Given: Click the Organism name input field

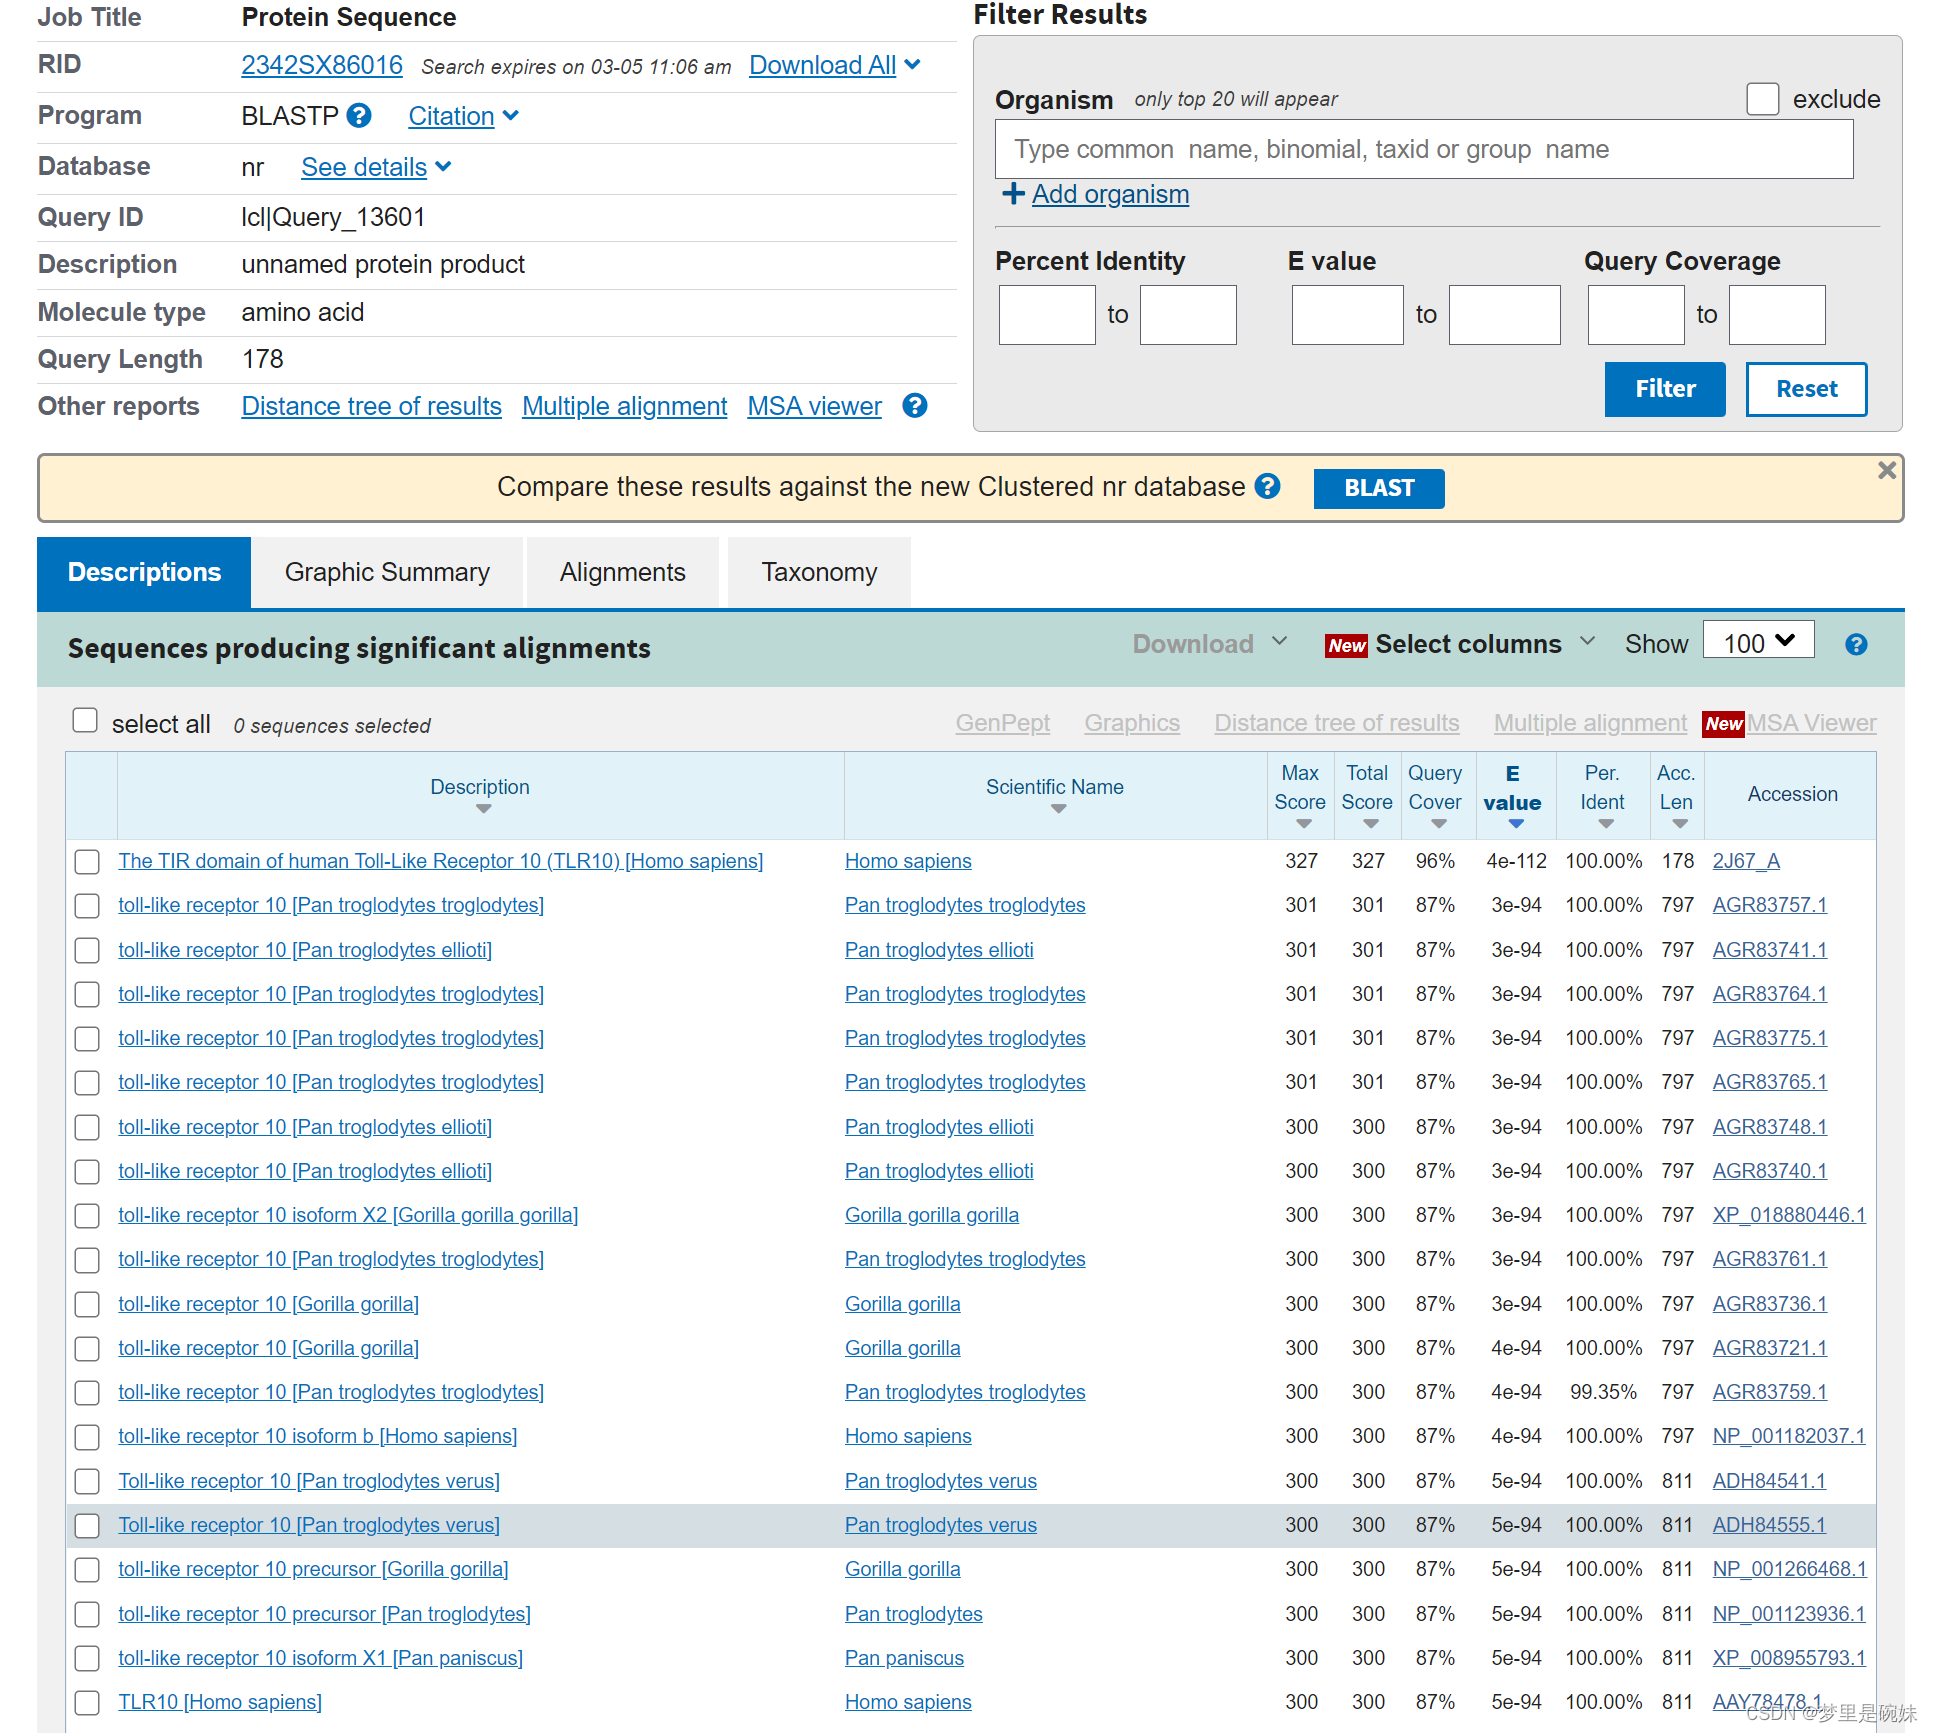Looking at the screenshot, I should pos(1423,150).
